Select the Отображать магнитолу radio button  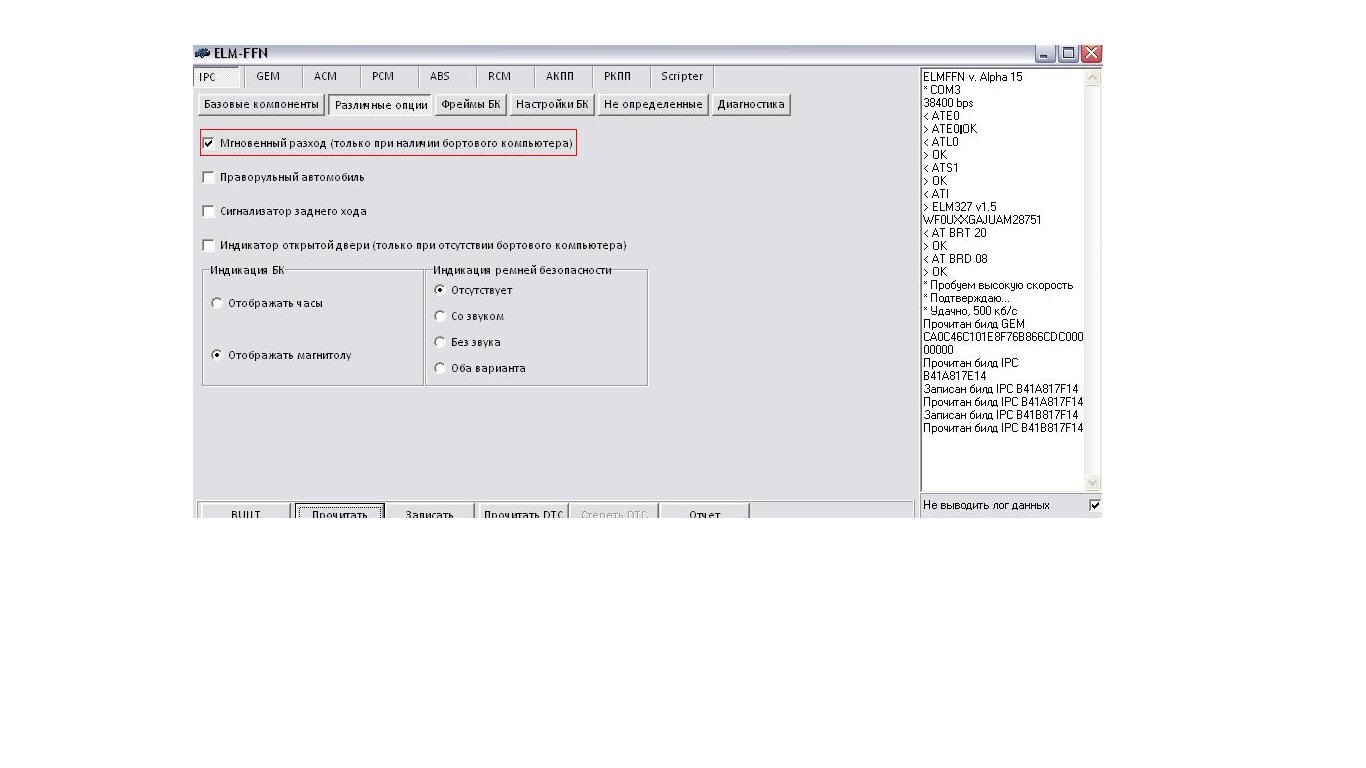coord(217,355)
